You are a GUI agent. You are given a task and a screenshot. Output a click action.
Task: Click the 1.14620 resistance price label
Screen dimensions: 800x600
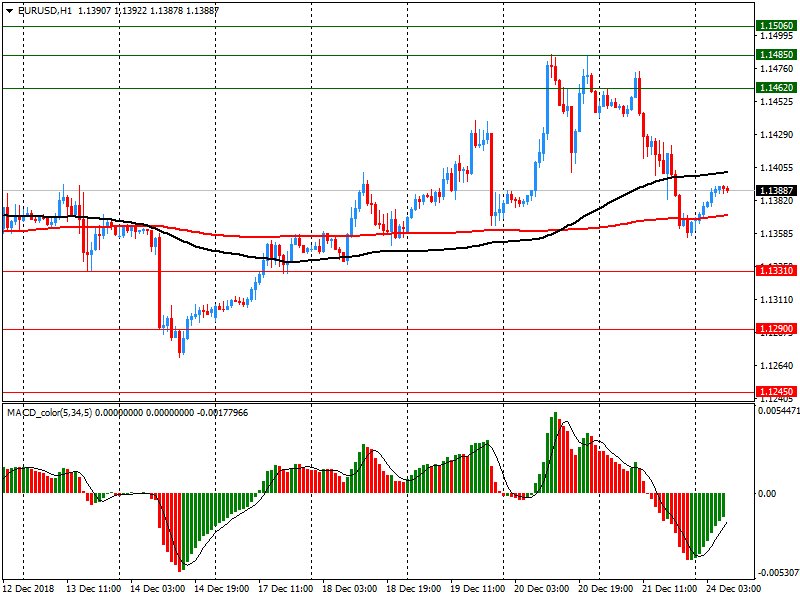pos(776,88)
